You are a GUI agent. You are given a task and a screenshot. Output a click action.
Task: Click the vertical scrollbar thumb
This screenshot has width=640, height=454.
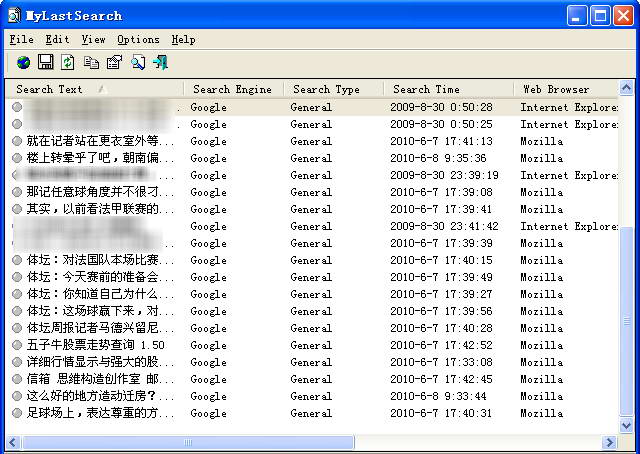pos(627,320)
